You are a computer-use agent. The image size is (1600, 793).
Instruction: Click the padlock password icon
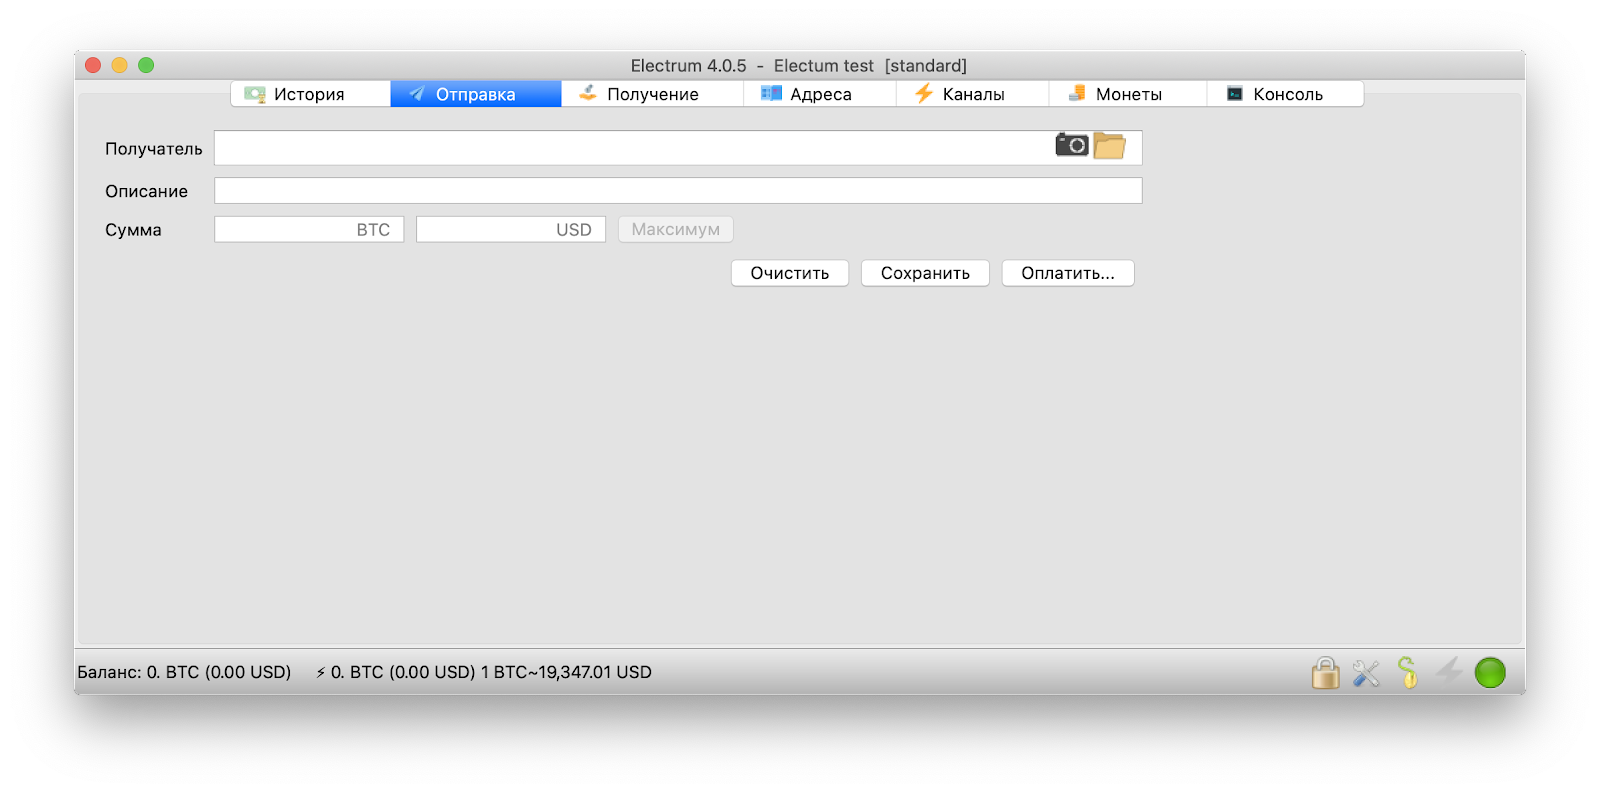coord(1325,673)
